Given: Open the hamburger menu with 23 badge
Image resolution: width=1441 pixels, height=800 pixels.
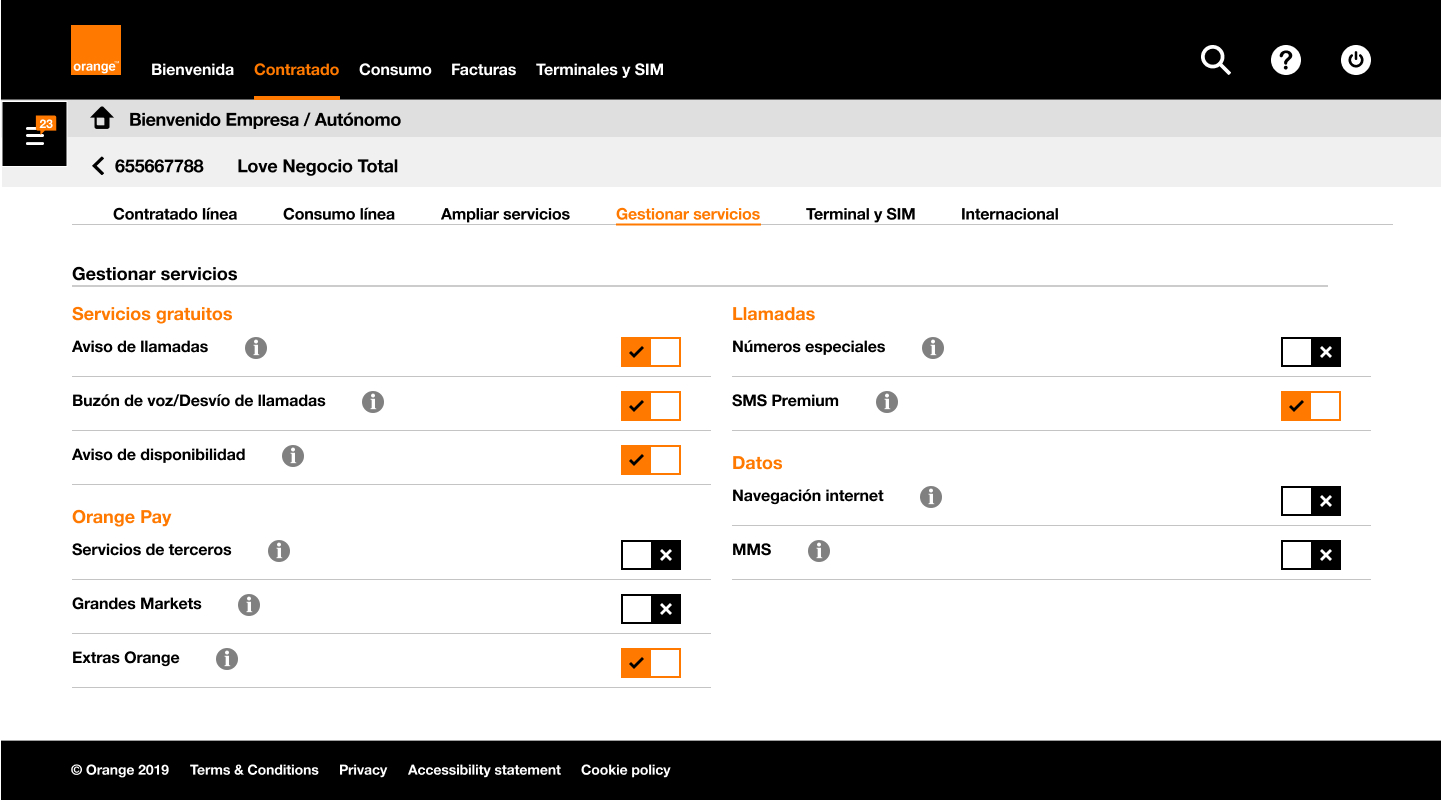Looking at the screenshot, I should tap(35, 134).
